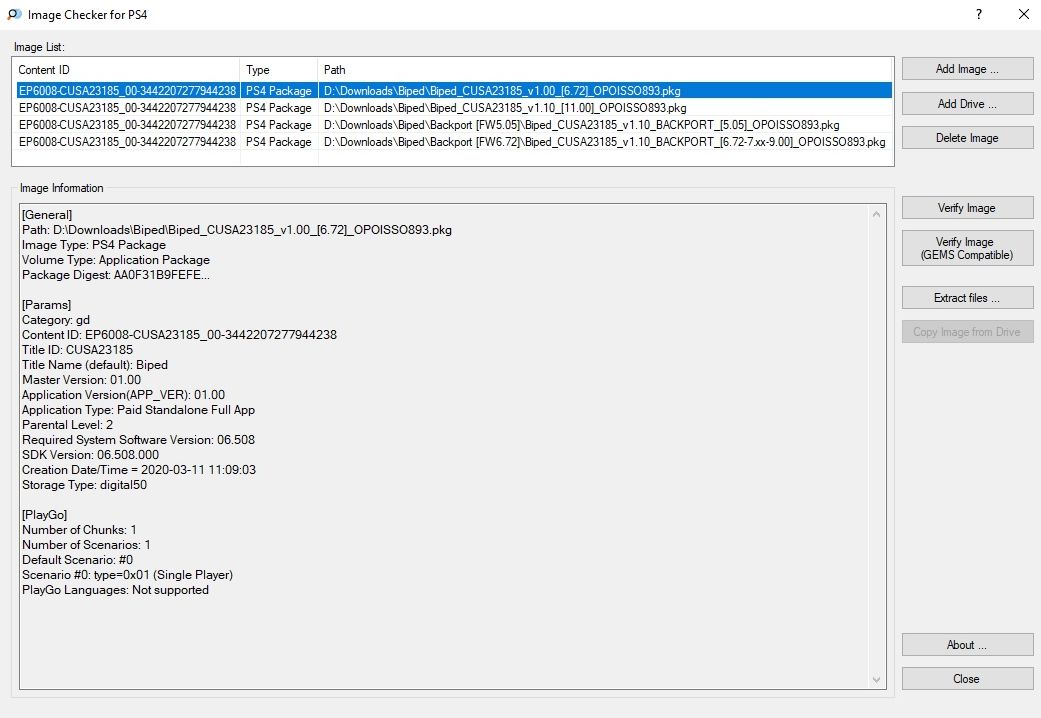The height and width of the screenshot is (718, 1041).
Task: Click the Required System Software Version line
Action: click(x=138, y=440)
